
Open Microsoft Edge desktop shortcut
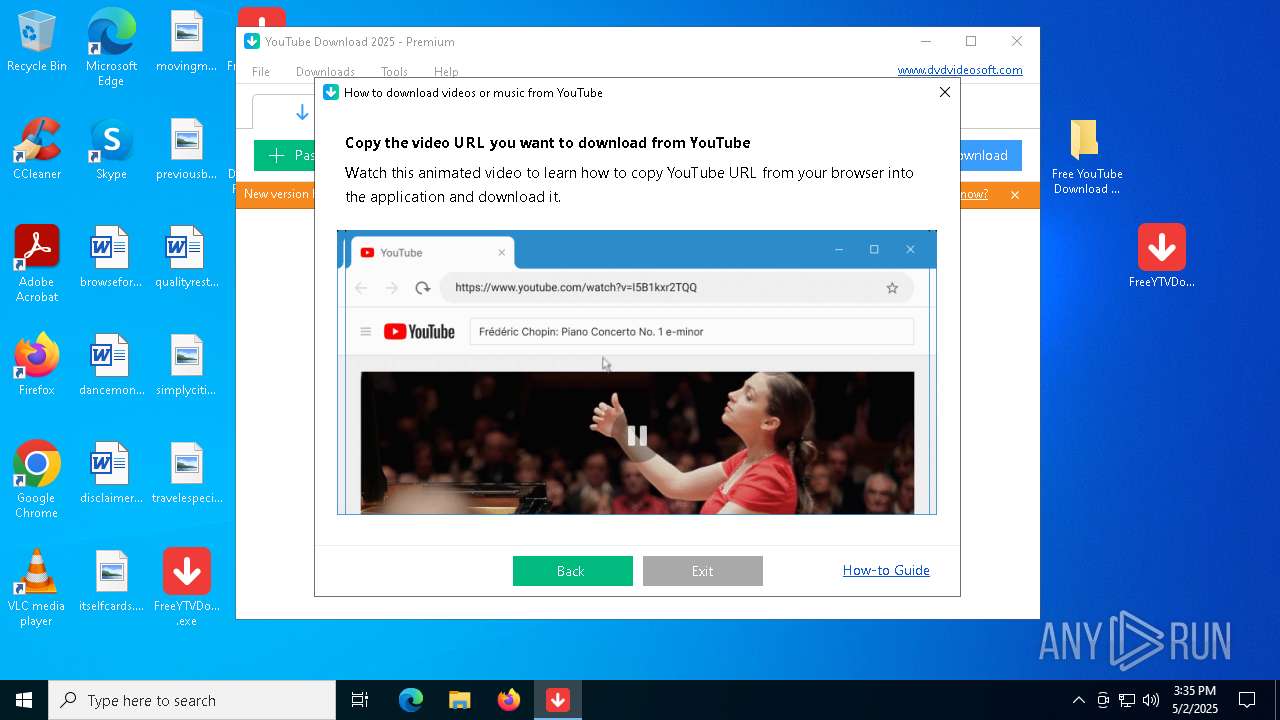(111, 48)
